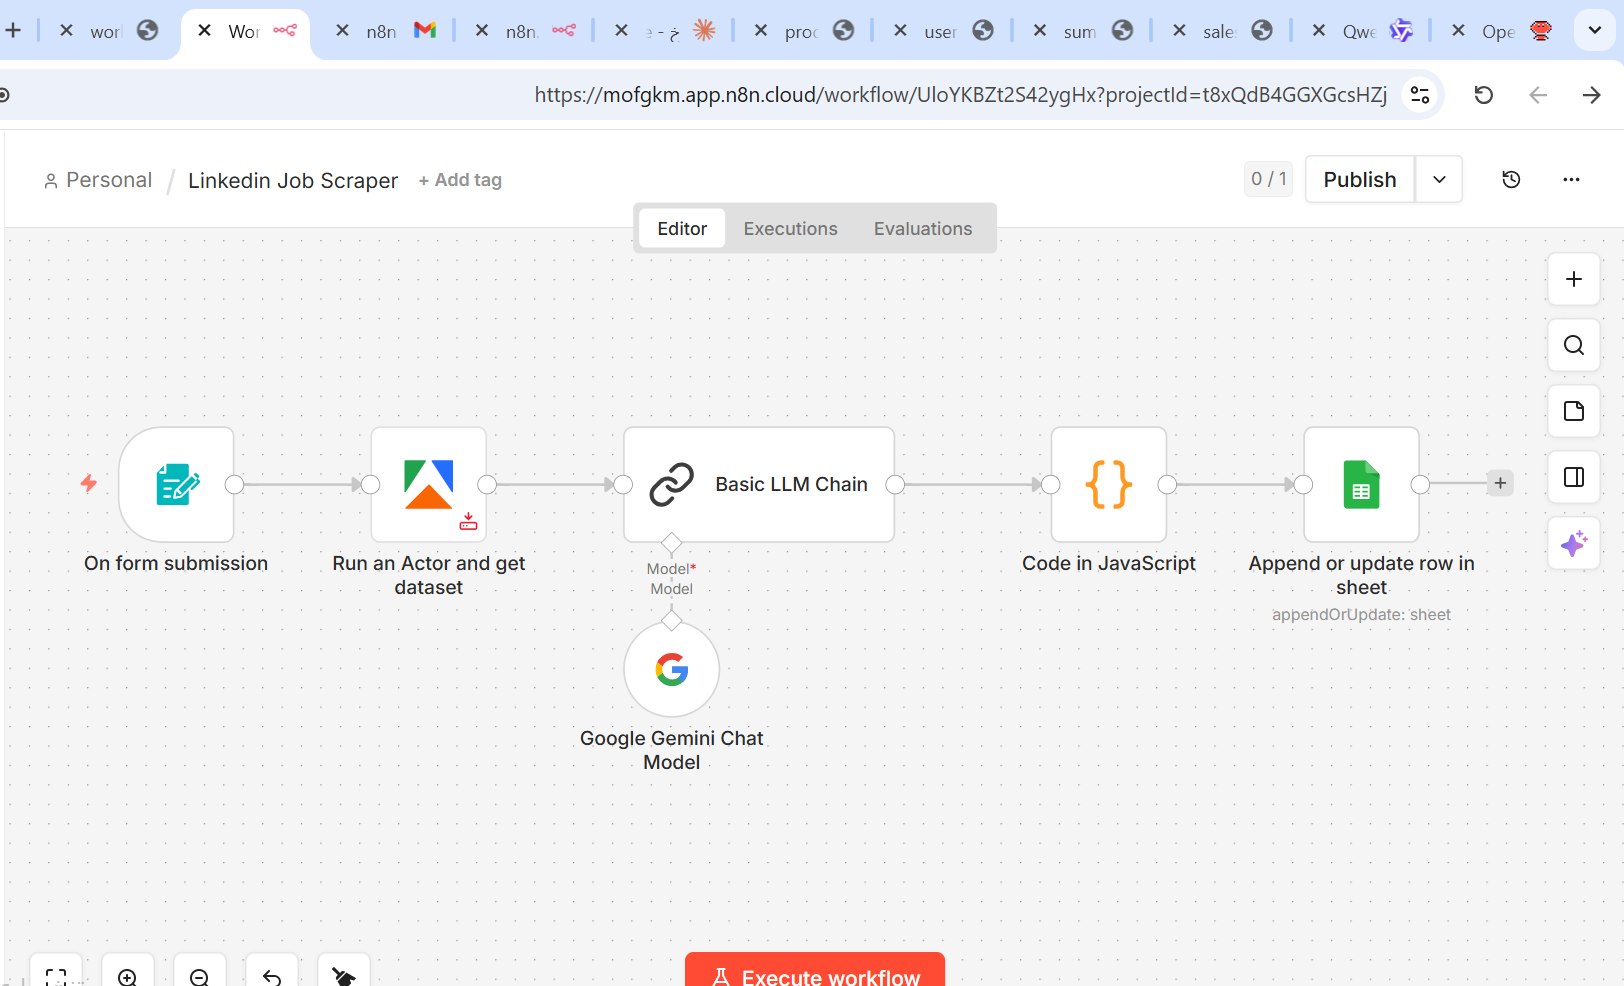Switch to the Evaluations tab

(922, 229)
